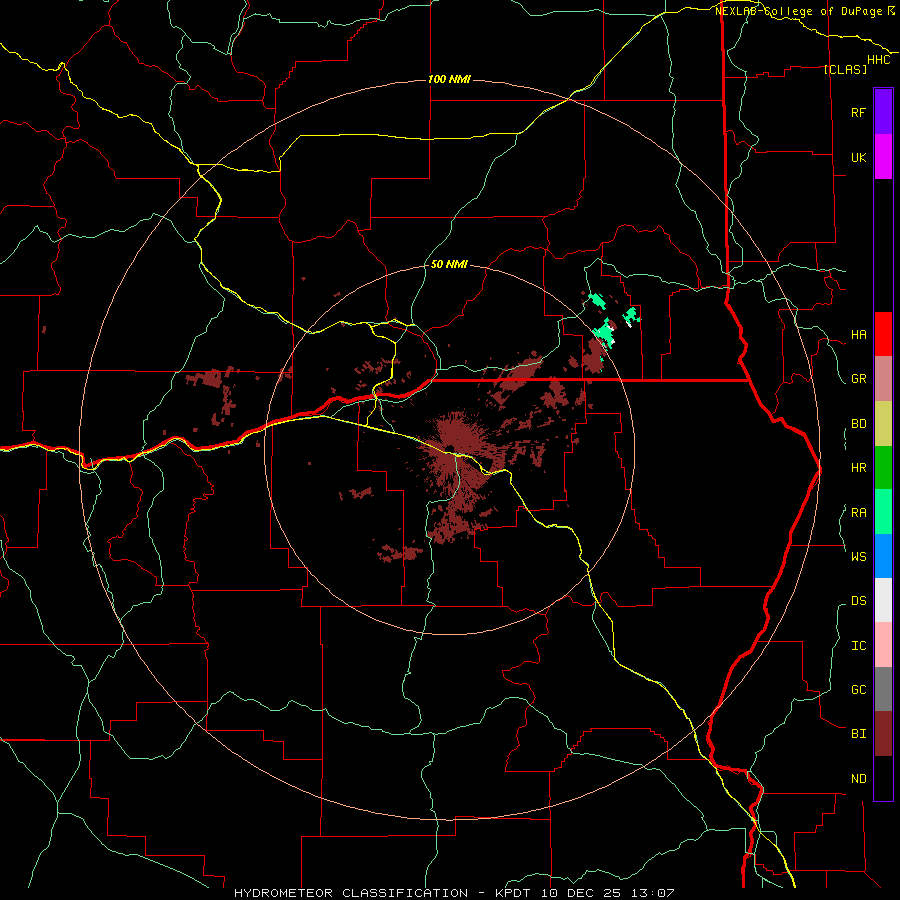Click the "UK" legend label
Image resolution: width=900 pixels, height=900 pixels.
point(858,157)
